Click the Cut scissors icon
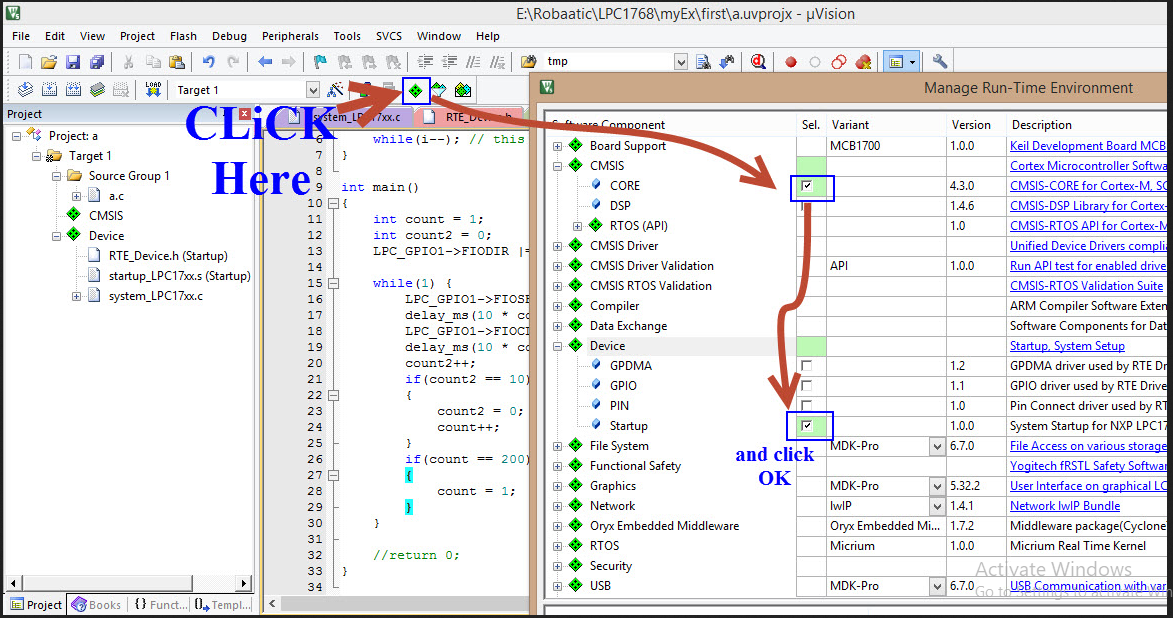The width and height of the screenshot is (1173, 618). (129, 61)
